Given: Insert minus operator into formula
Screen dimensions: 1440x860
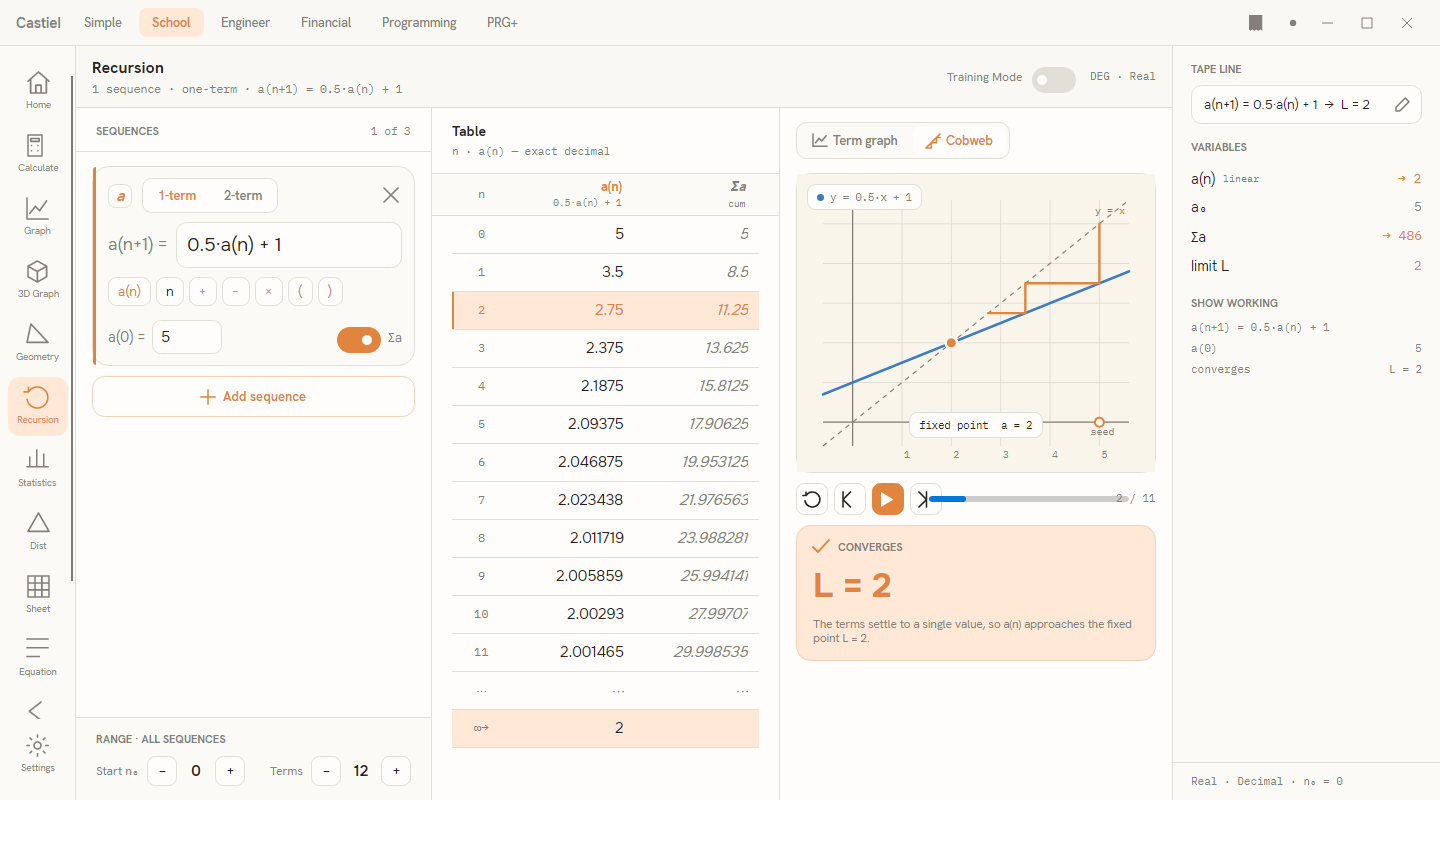Looking at the screenshot, I should pos(235,291).
